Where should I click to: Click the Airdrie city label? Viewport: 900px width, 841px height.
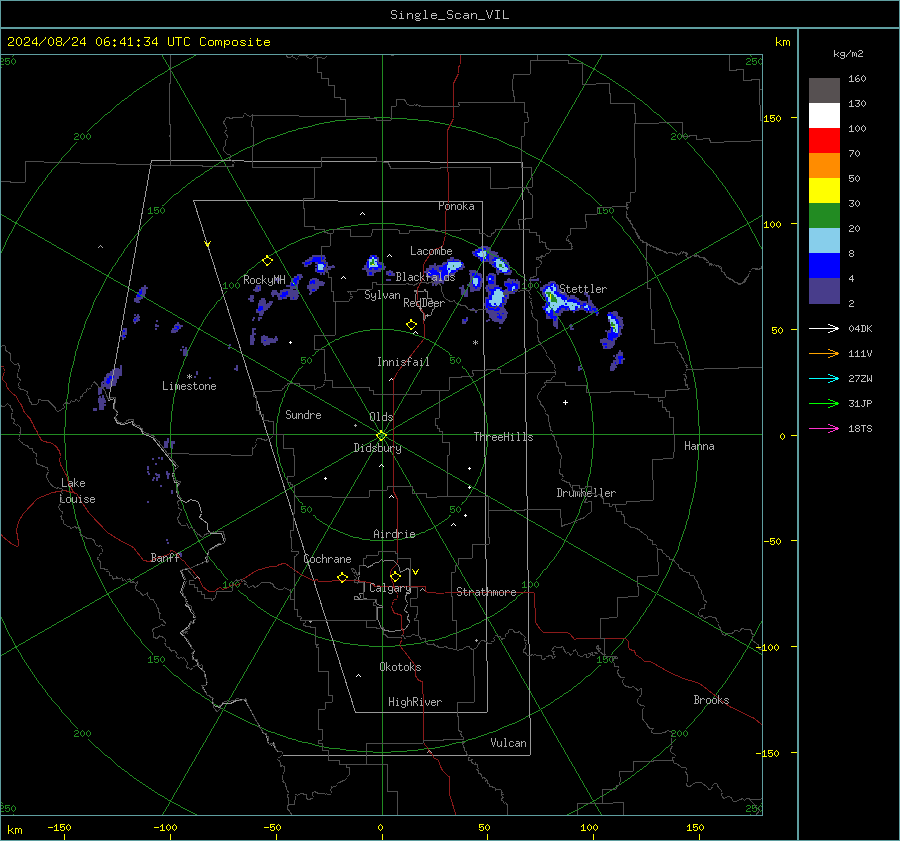pyautogui.click(x=394, y=534)
